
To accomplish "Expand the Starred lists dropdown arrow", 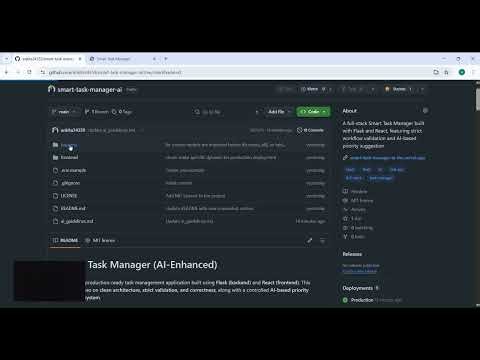I will (422, 89).
